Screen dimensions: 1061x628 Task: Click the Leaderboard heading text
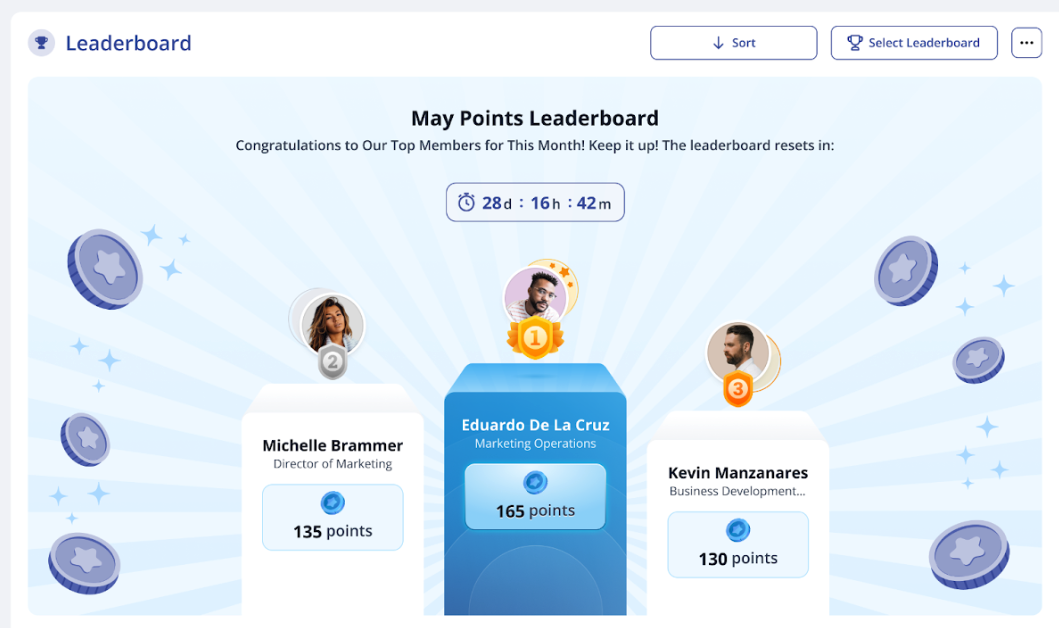(129, 43)
